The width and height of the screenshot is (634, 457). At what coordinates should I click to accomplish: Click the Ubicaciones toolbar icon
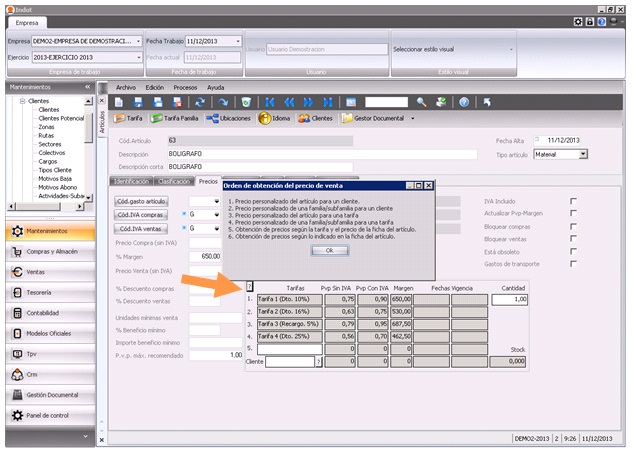[230, 118]
